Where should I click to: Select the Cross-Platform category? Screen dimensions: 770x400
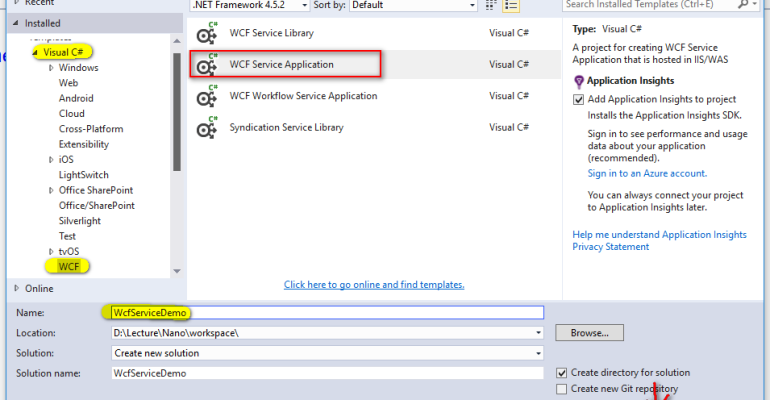[x=91, y=129]
